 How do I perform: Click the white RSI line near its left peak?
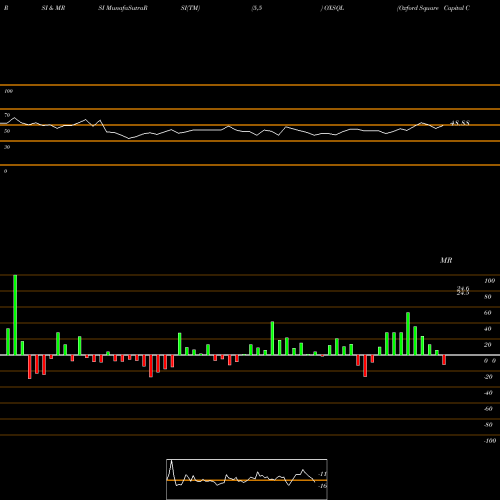coord(14,118)
